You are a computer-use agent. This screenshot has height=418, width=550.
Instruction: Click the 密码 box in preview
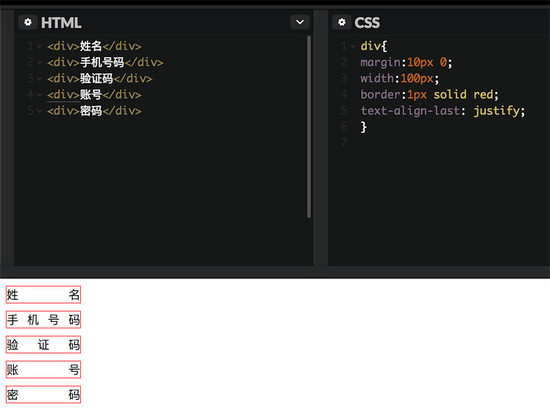[43, 395]
